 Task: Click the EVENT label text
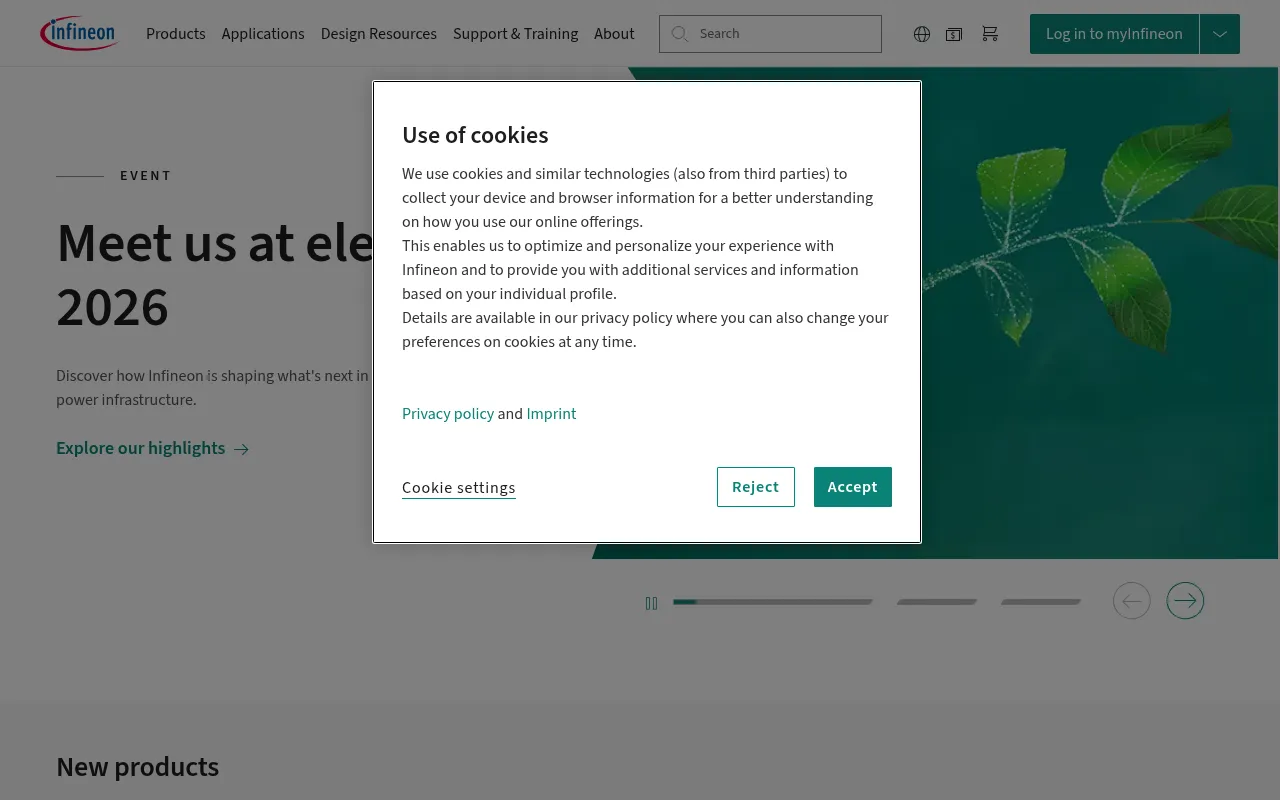(146, 176)
